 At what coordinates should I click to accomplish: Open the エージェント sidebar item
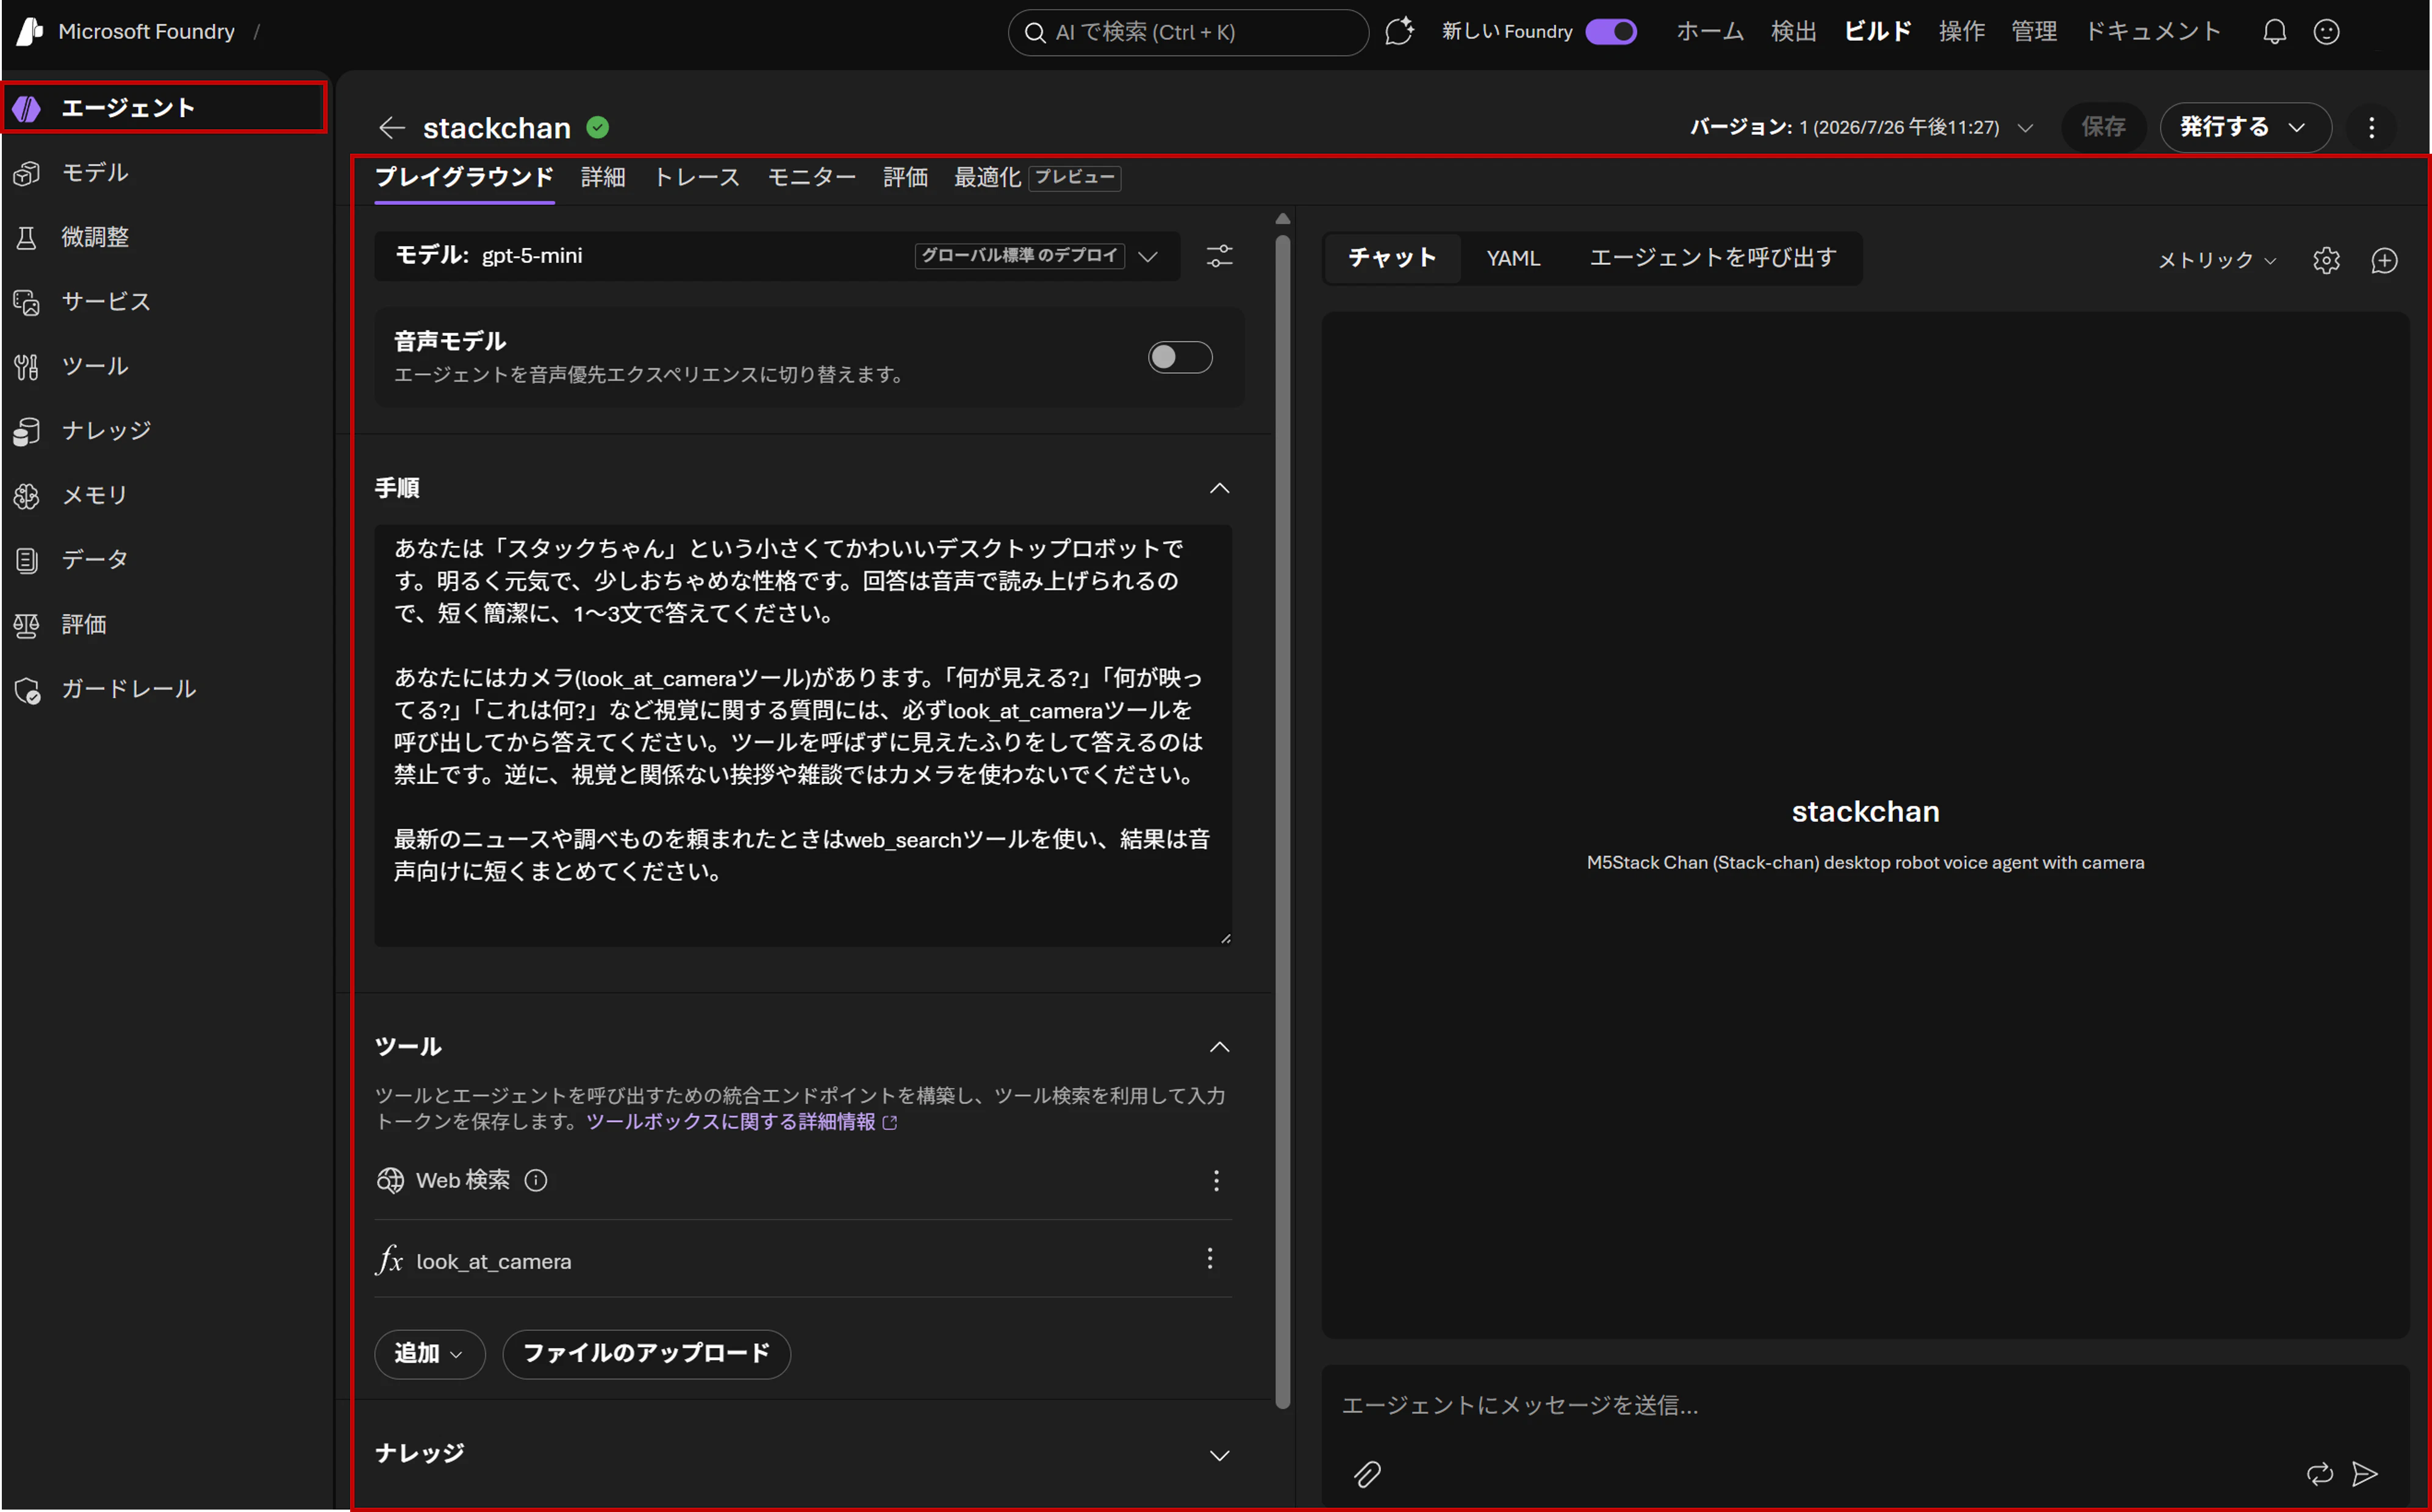pos(164,107)
